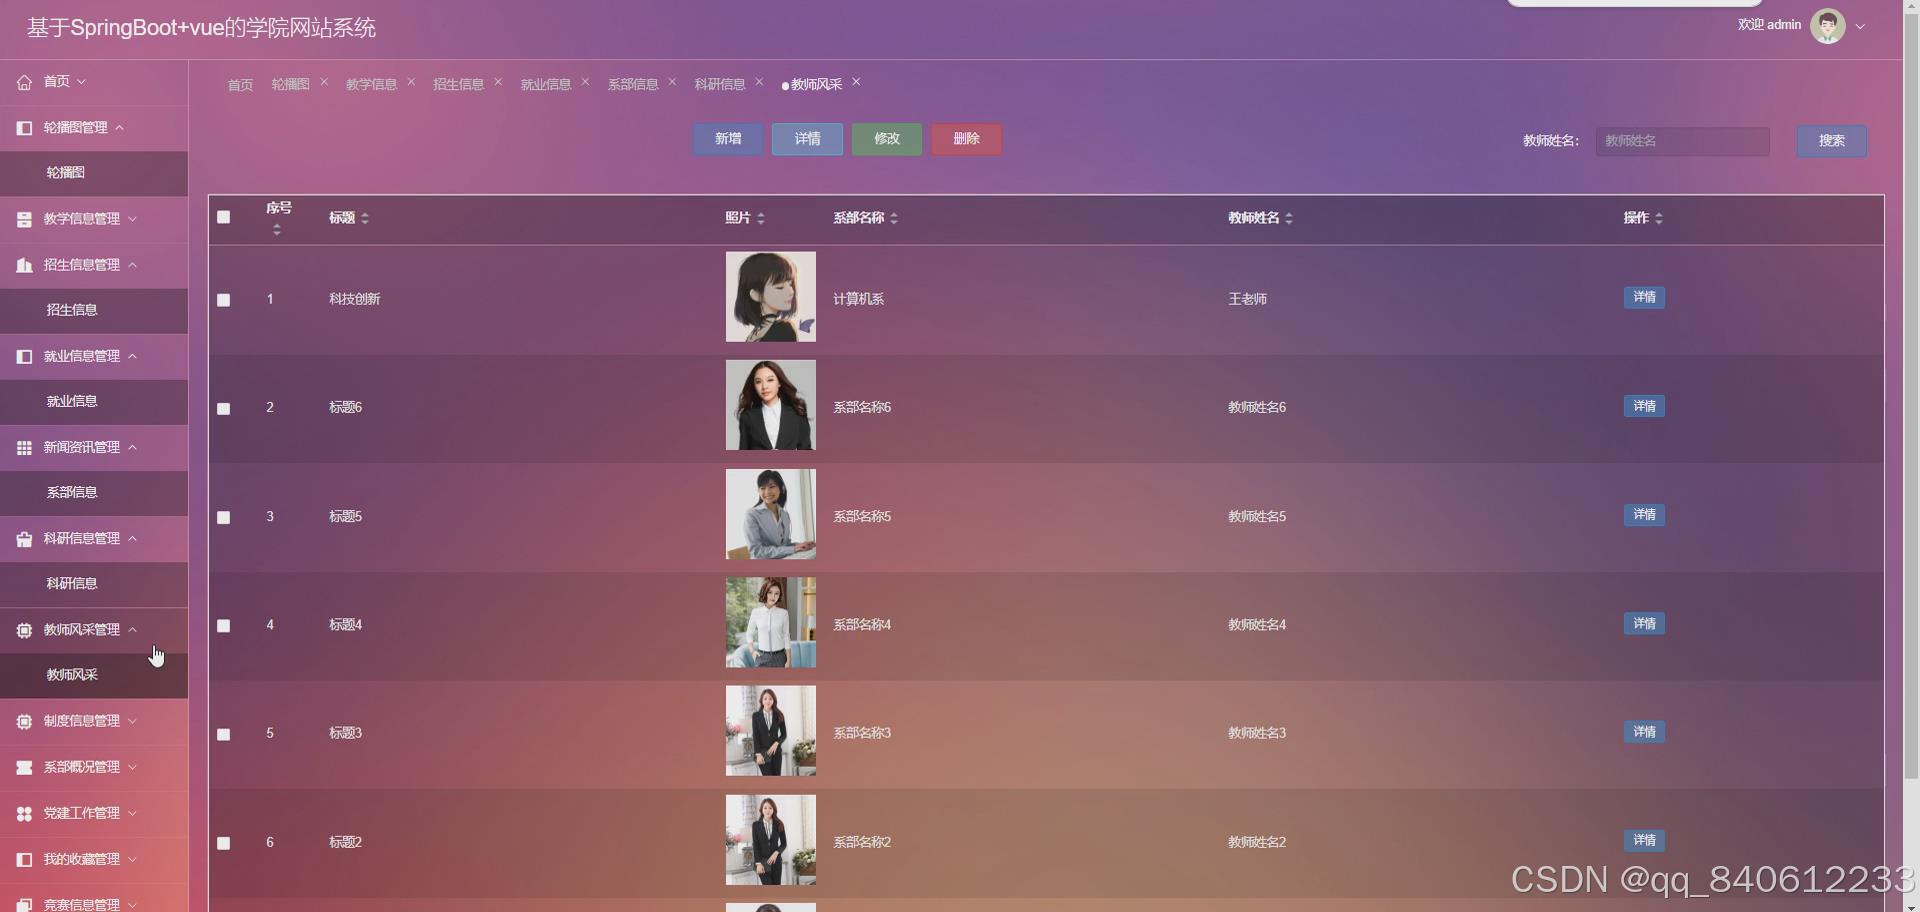
Task: Check the row for 标题4
Action: click(224, 626)
